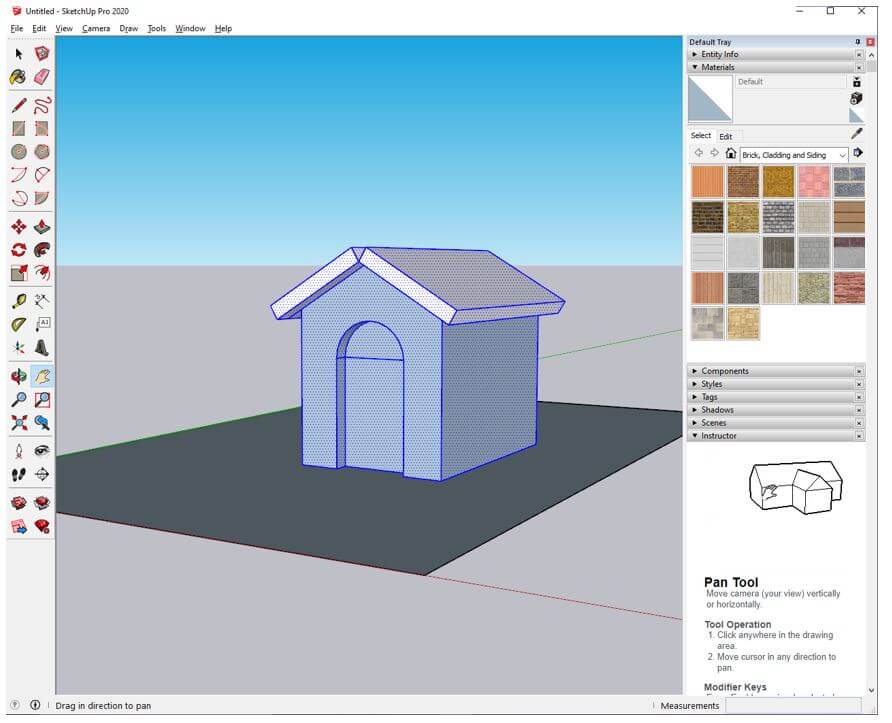The height and width of the screenshot is (723, 892).
Task: Activate the Paint Bucket tool
Action: pos(19,77)
